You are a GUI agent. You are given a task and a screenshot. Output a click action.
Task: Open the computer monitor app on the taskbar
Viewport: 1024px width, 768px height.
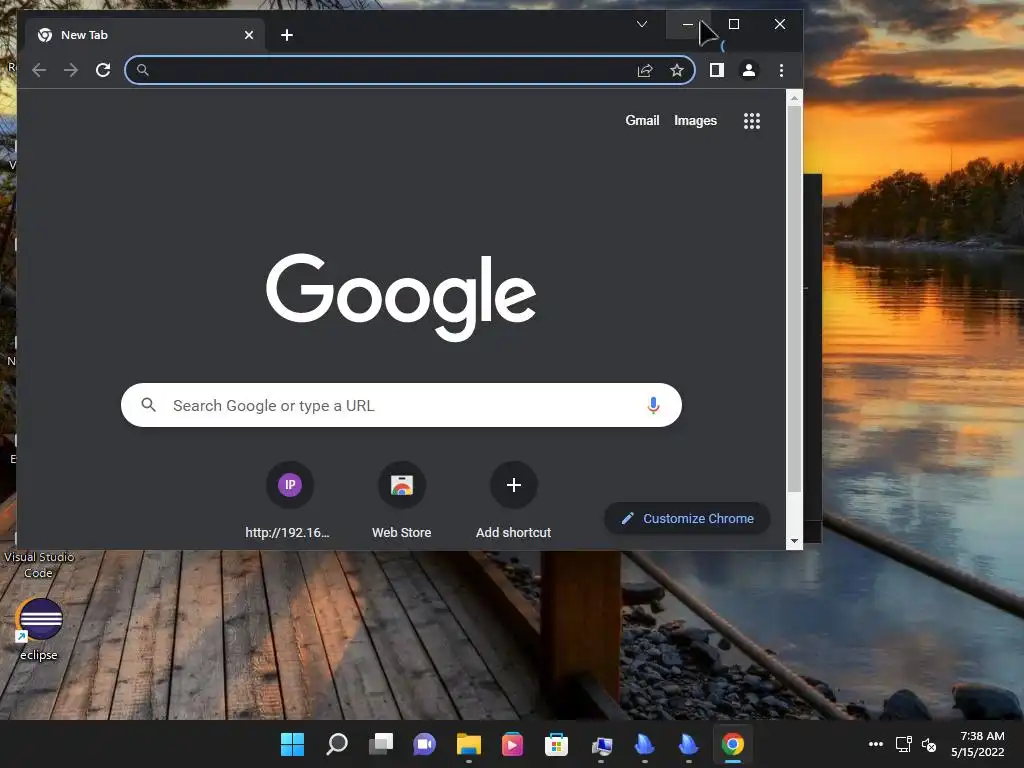click(x=601, y=744)
